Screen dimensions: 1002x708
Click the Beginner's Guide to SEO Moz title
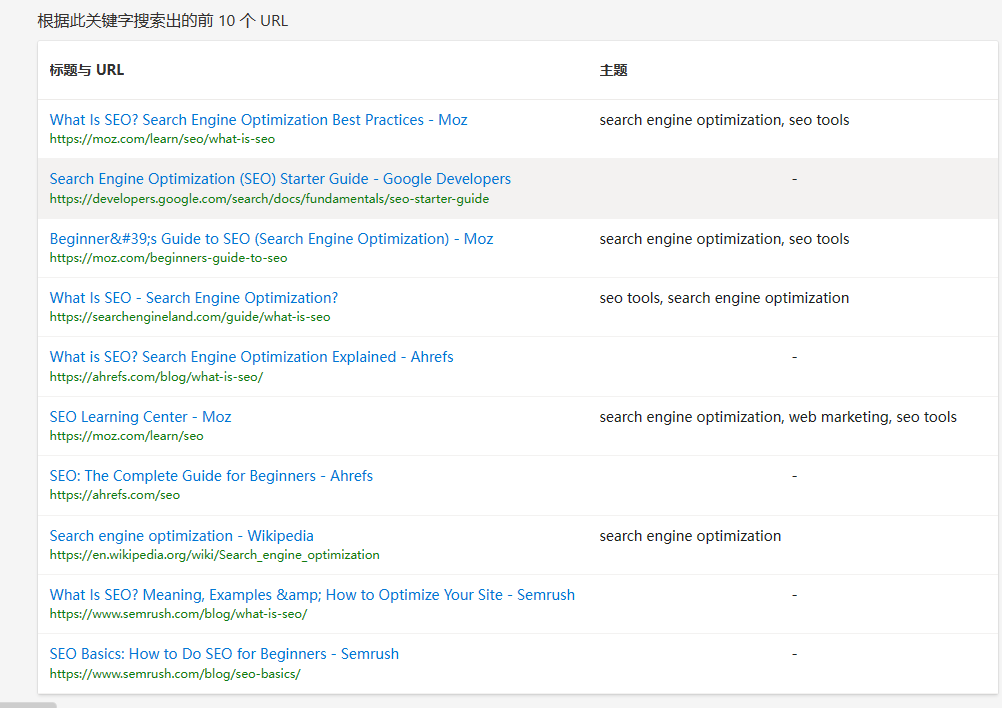pos(271,239)
